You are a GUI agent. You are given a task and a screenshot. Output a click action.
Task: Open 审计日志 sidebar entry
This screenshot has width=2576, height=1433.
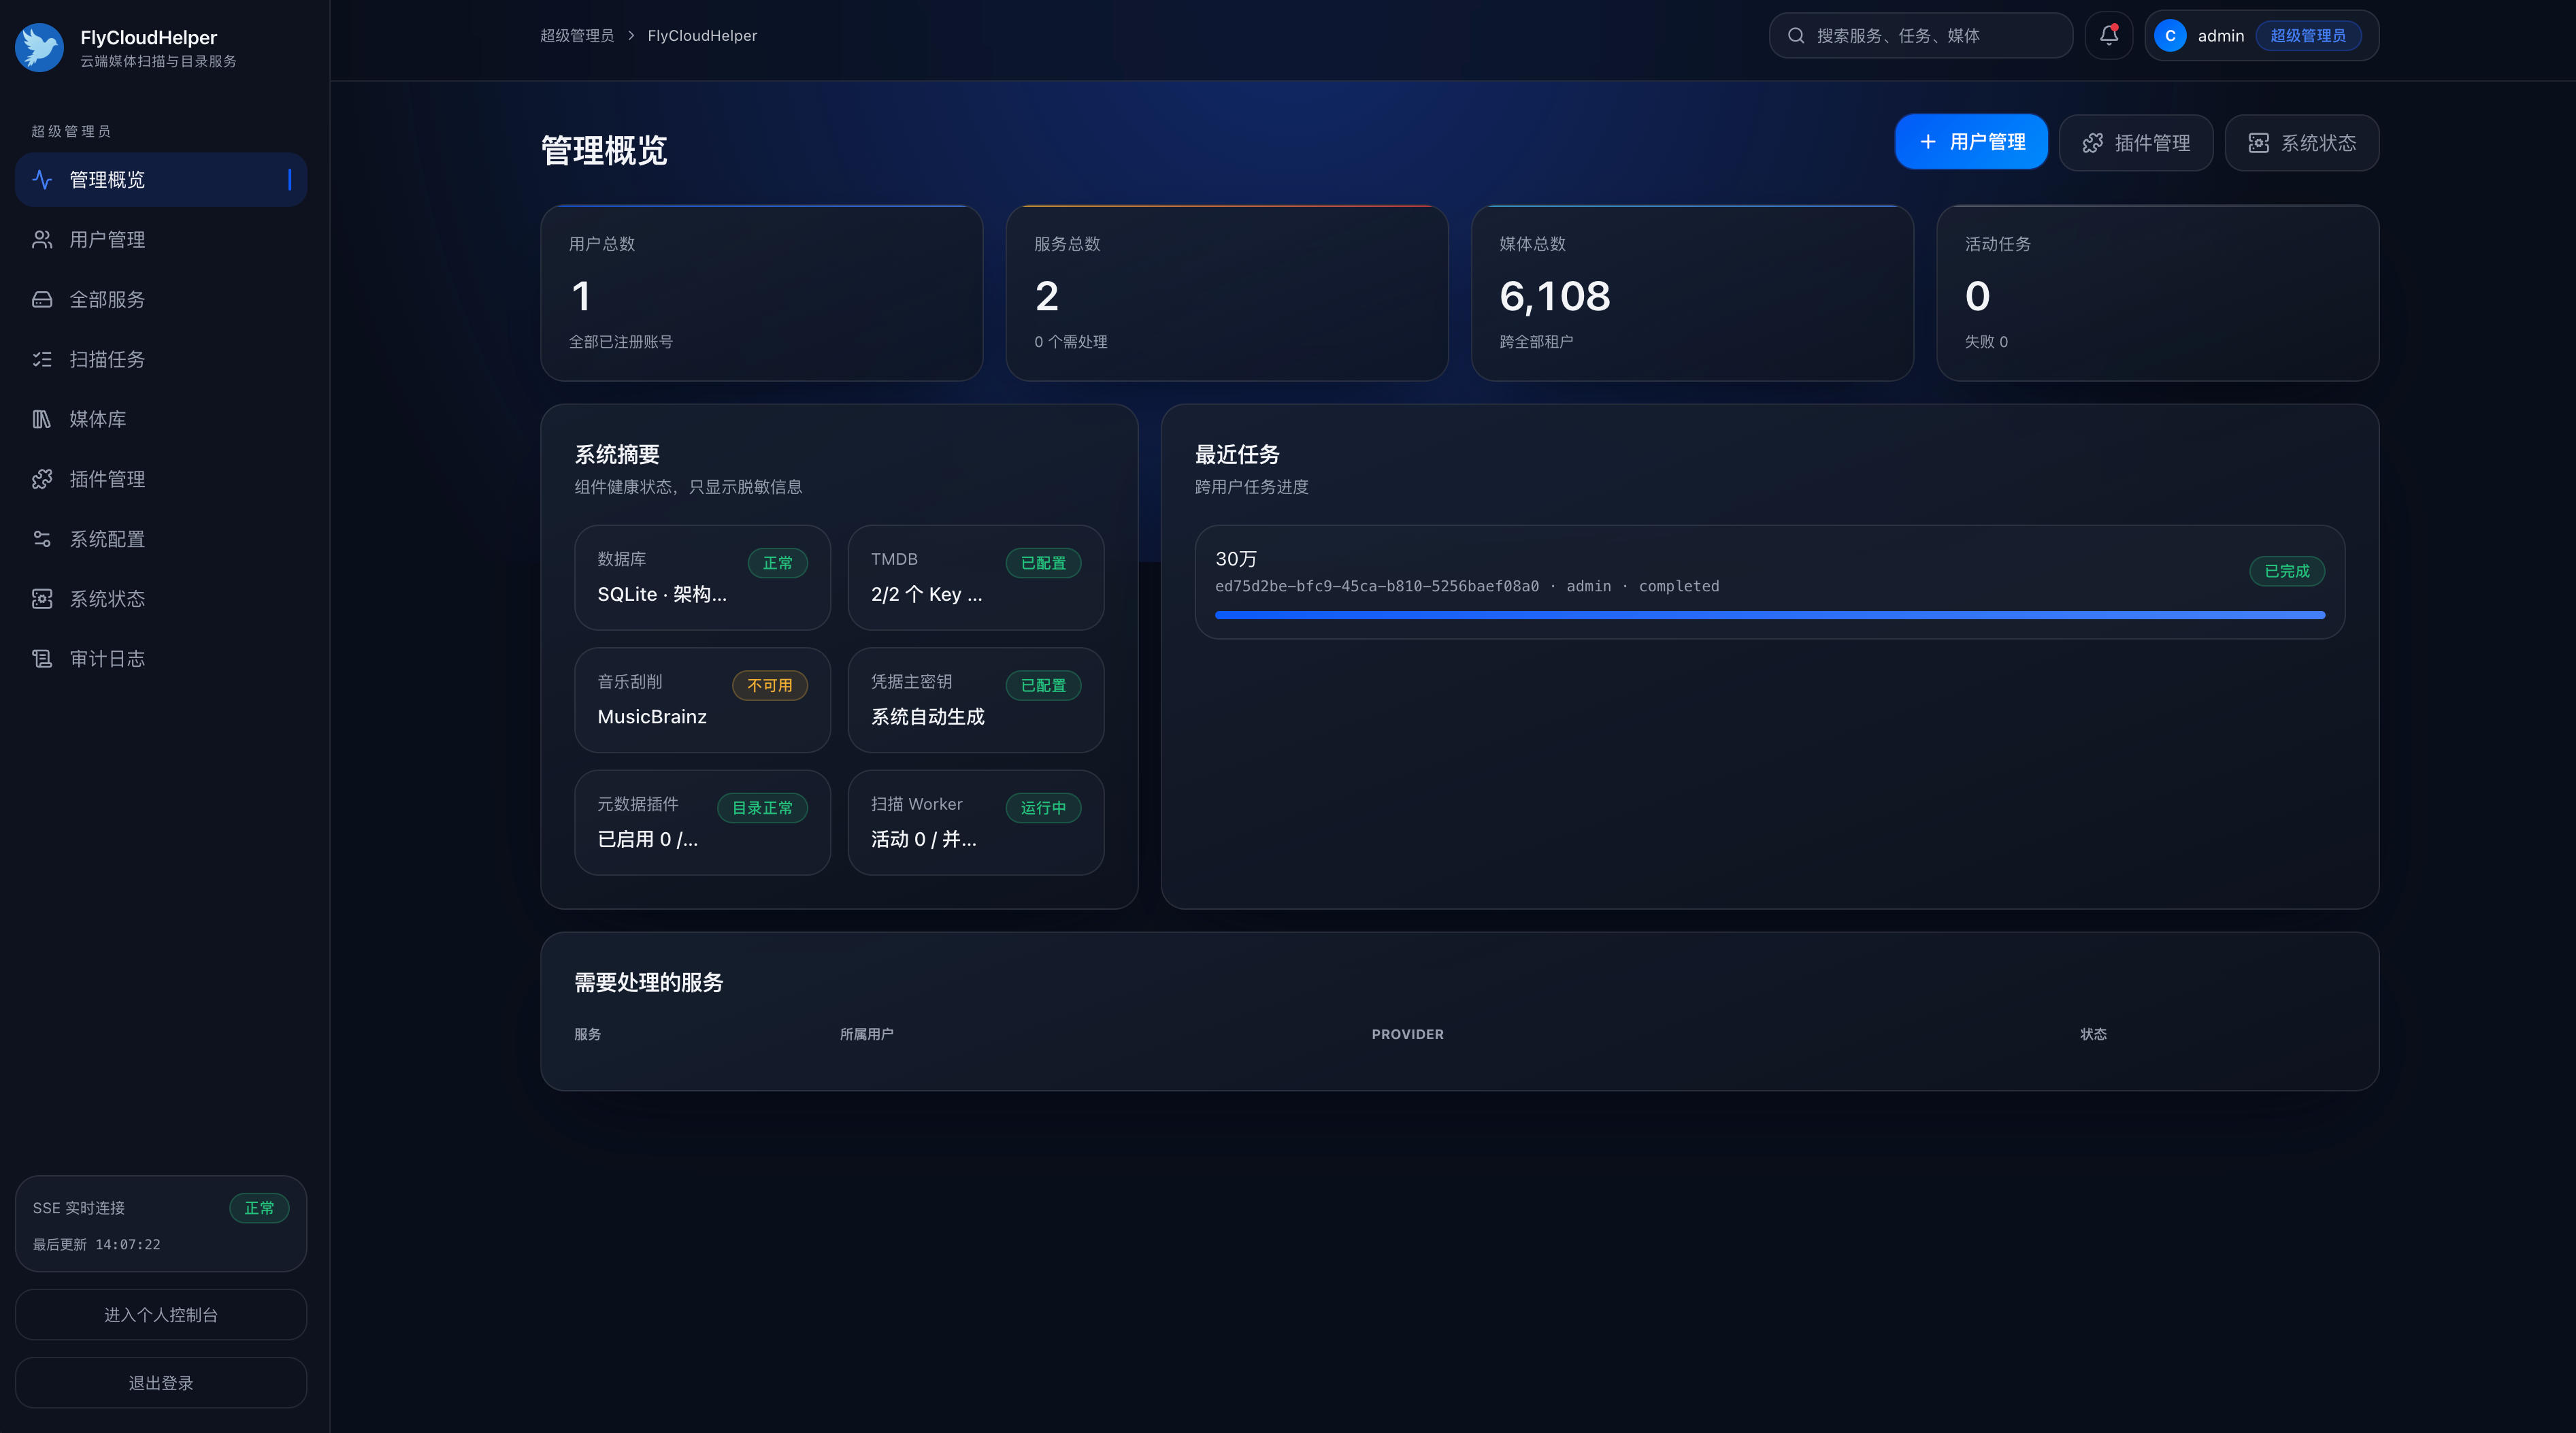click(x=161, y=659)
